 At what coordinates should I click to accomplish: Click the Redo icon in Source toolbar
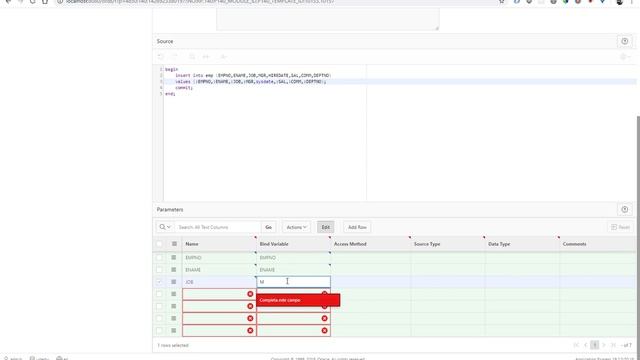pyautogui.click(x=174, y=57)
